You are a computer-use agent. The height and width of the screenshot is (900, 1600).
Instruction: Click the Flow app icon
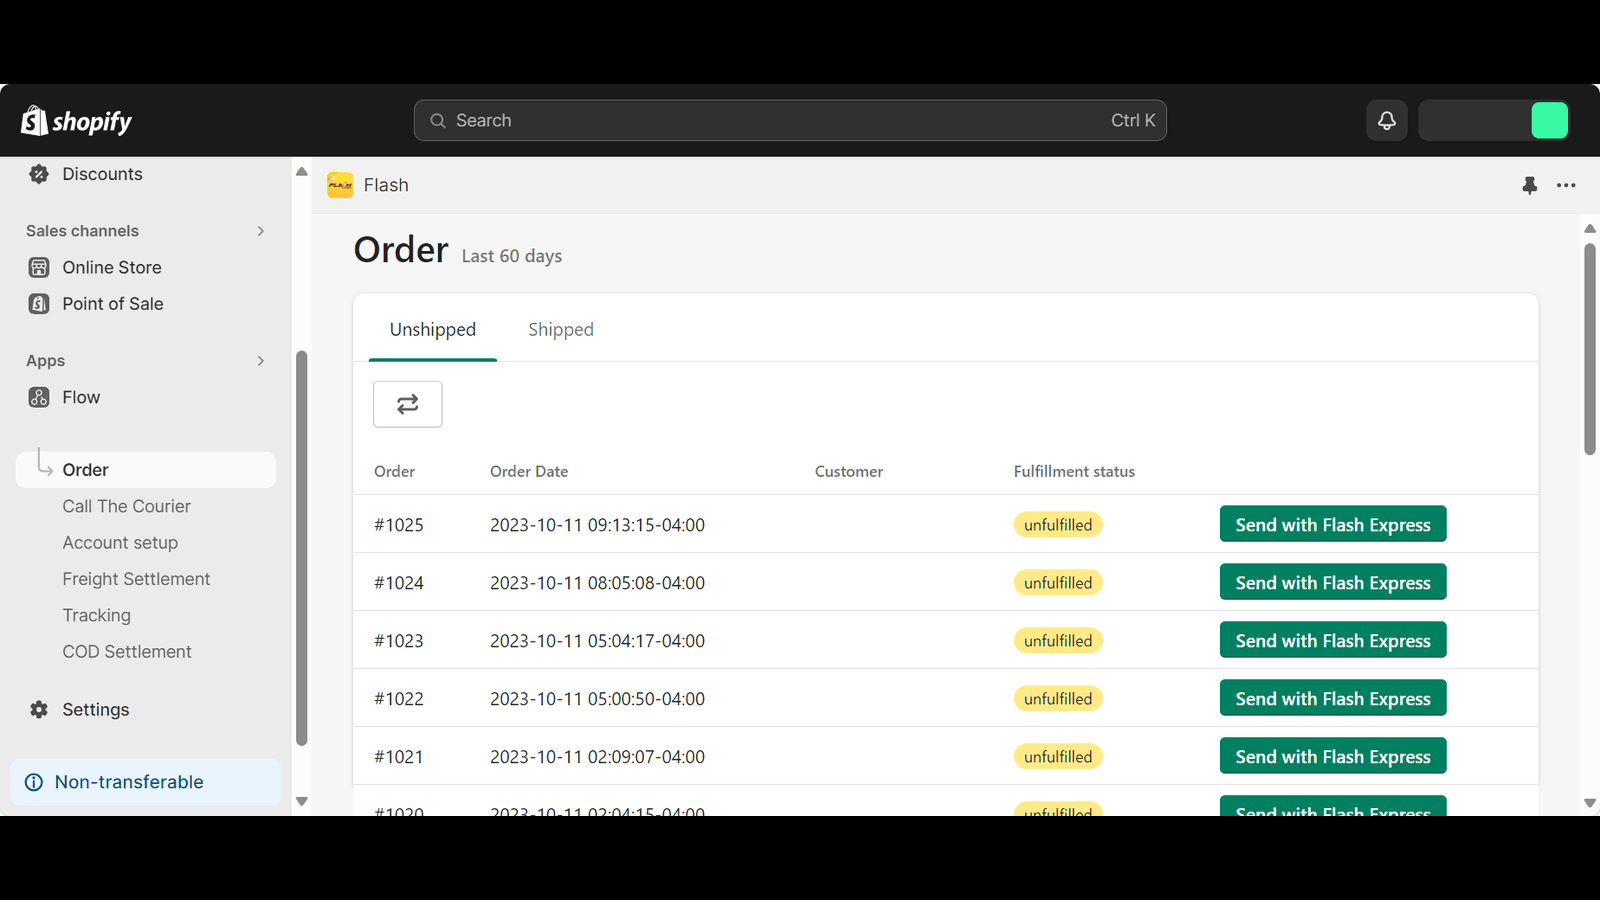pos(39,397)
